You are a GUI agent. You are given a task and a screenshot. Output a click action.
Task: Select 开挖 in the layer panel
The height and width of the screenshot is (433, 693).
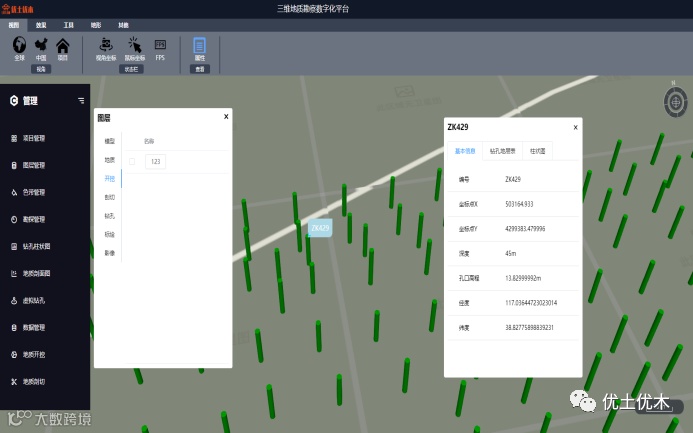[x=110, y=178]
